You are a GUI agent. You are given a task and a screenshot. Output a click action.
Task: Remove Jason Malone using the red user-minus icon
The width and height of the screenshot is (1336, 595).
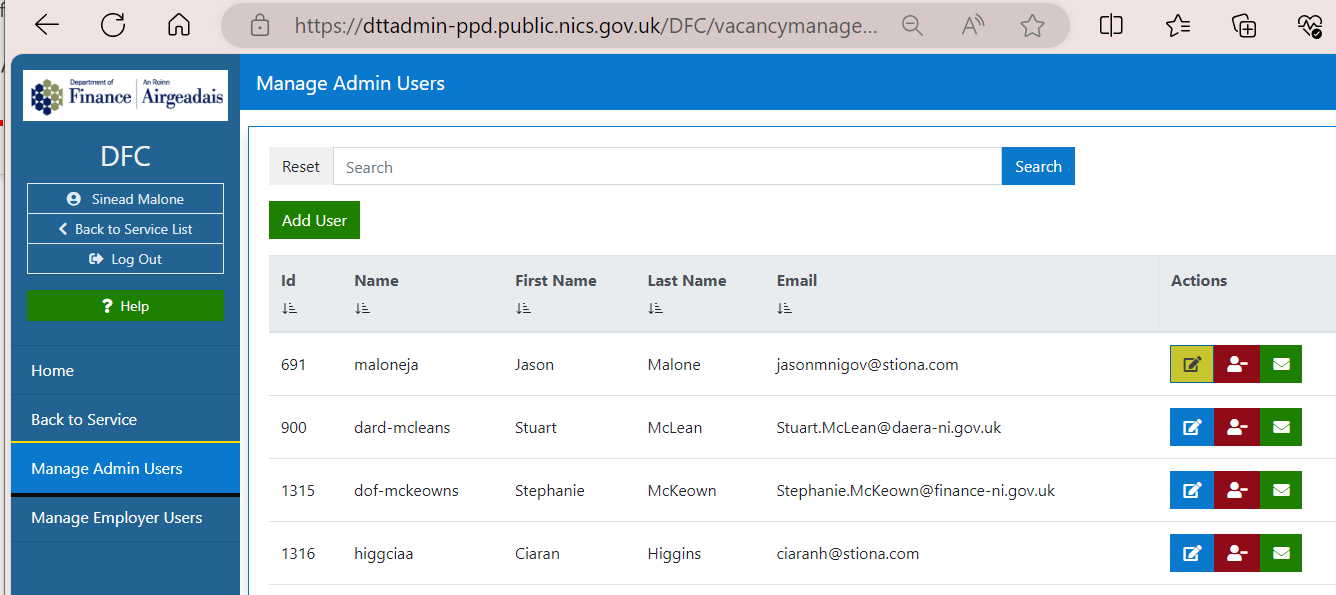[1237, 364]
